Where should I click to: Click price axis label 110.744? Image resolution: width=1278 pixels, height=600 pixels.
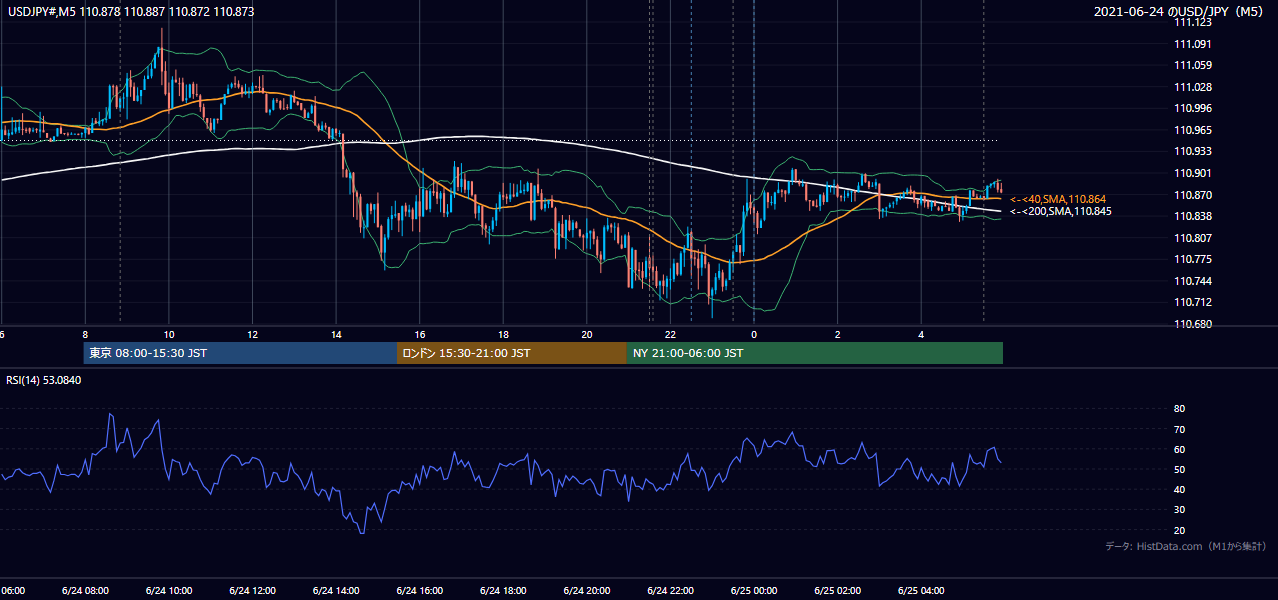click(x=1193, y=281)
